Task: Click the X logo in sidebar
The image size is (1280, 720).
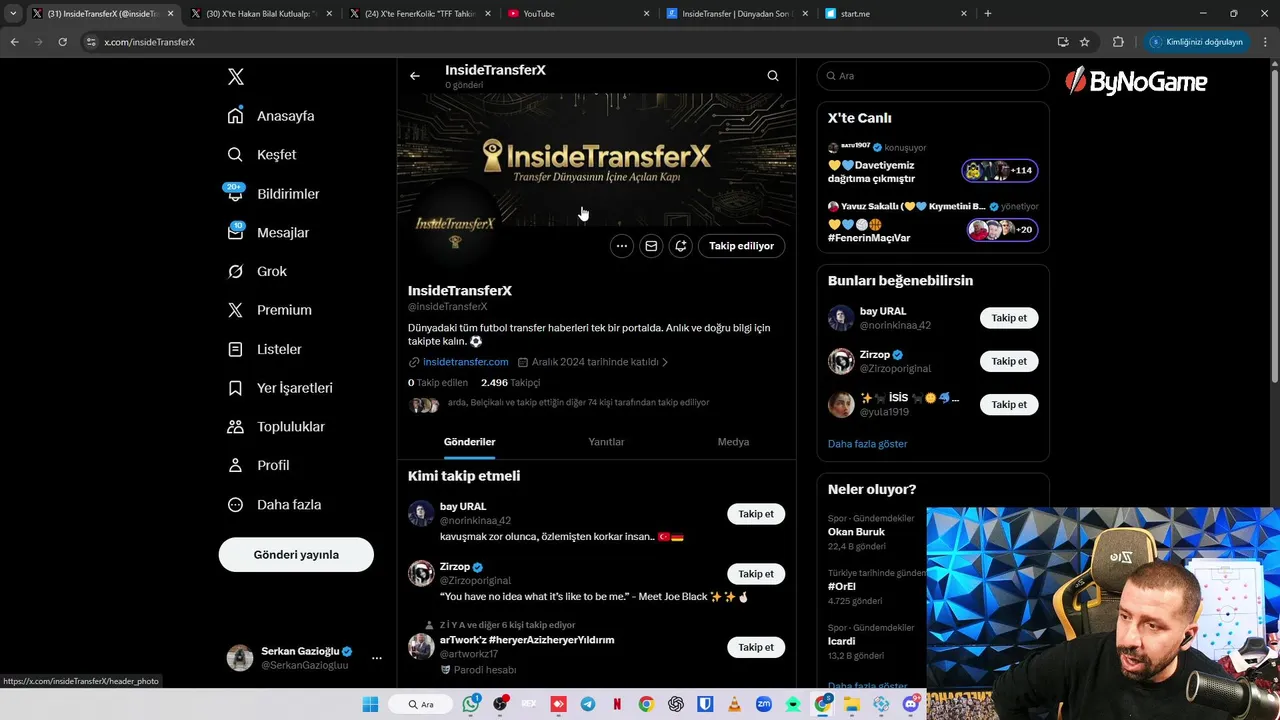Action: click(235, 77)
